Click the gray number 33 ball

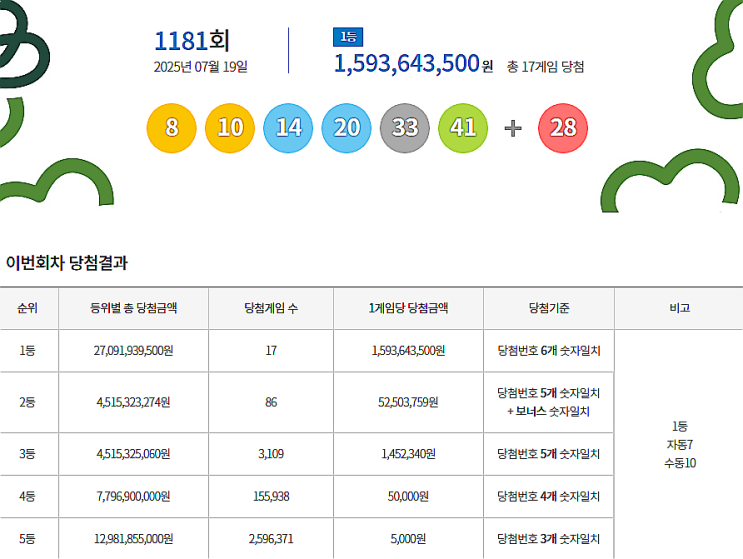tap(405, 128)
